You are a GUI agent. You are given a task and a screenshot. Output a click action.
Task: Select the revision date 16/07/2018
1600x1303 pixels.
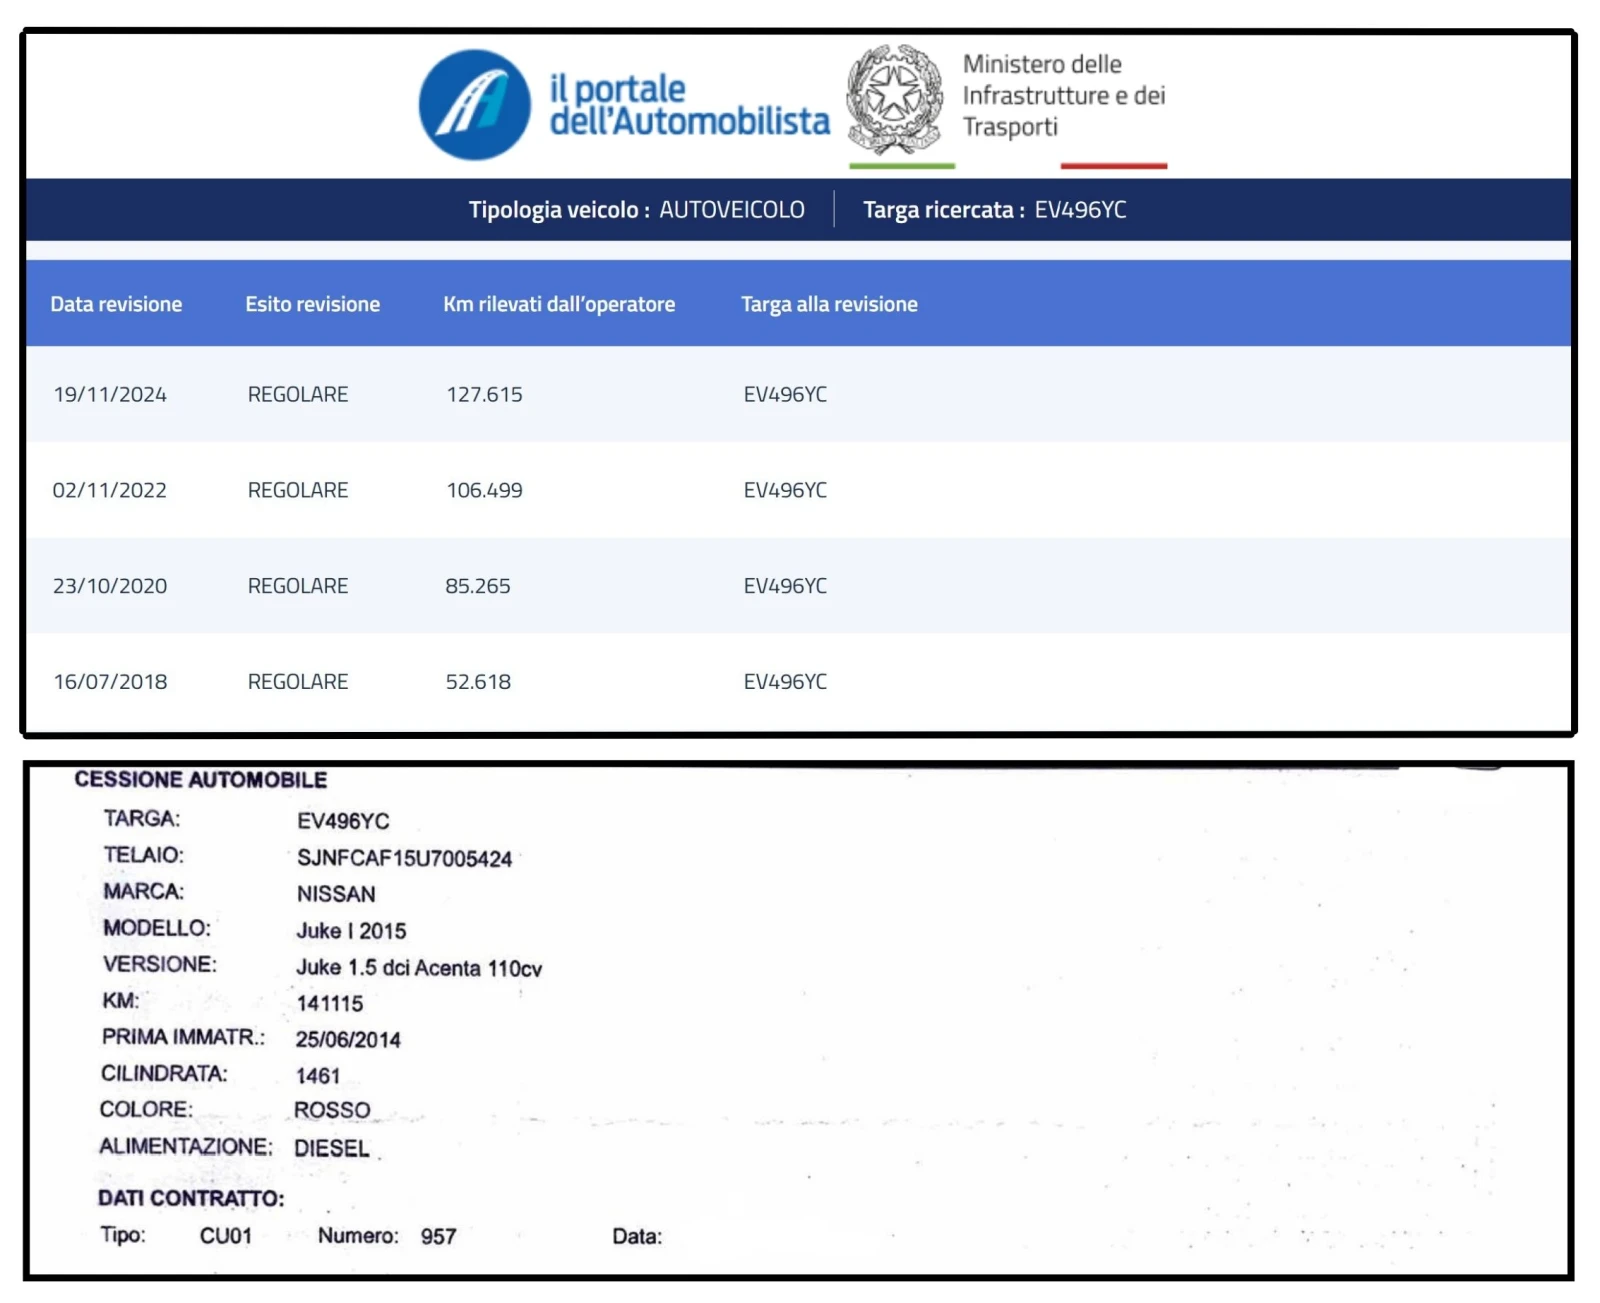pyautogui.click(x=110, y=682)
